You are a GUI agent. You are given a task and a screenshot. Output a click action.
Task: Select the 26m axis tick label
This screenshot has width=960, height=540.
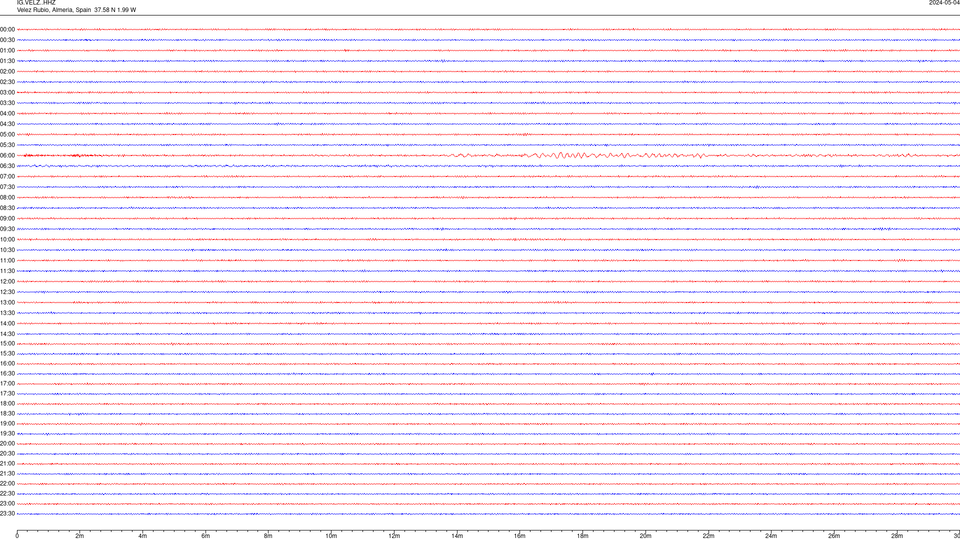click(834, 536)
